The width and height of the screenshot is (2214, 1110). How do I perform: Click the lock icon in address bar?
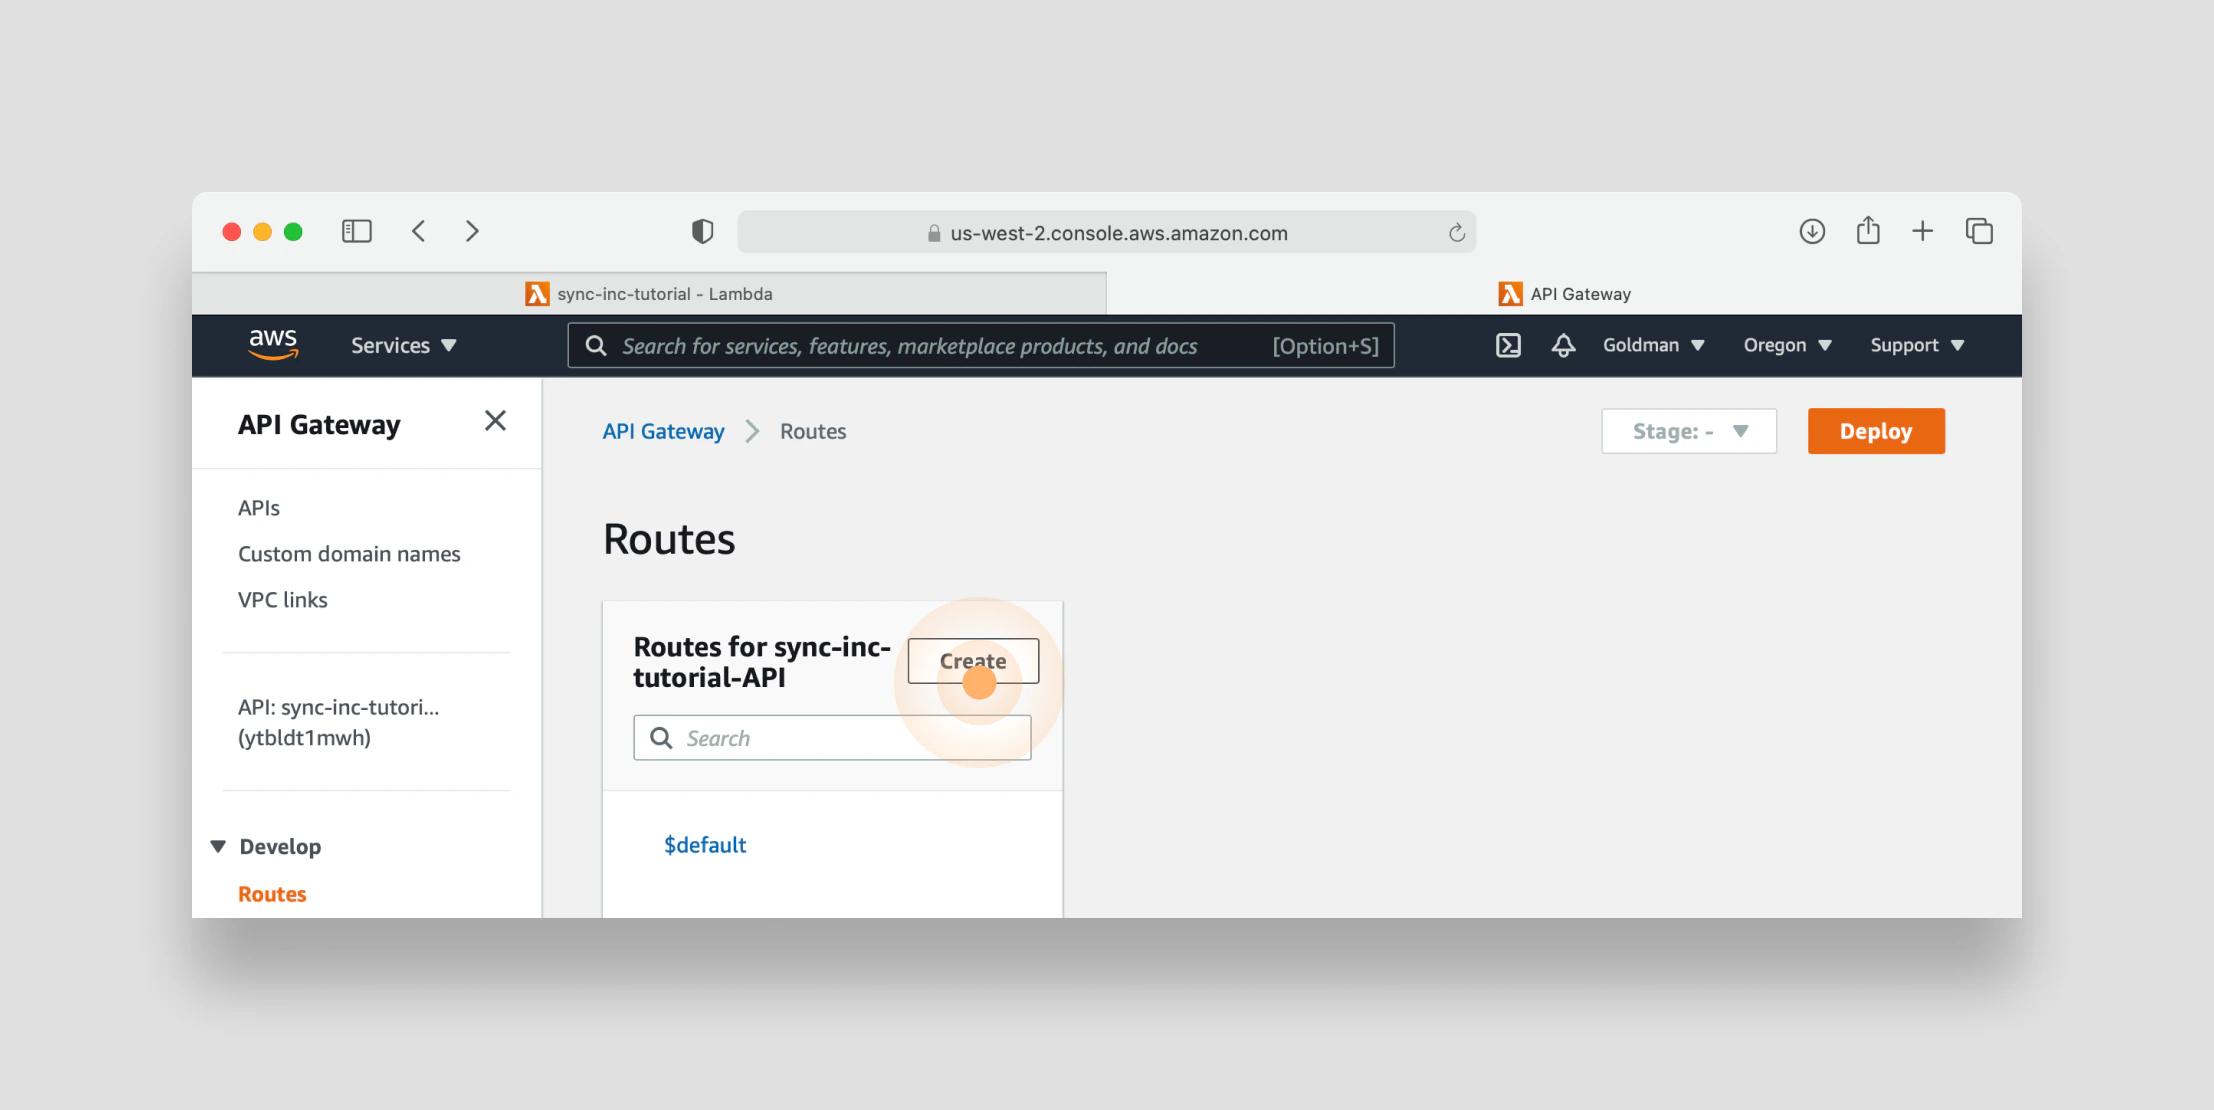934,233
